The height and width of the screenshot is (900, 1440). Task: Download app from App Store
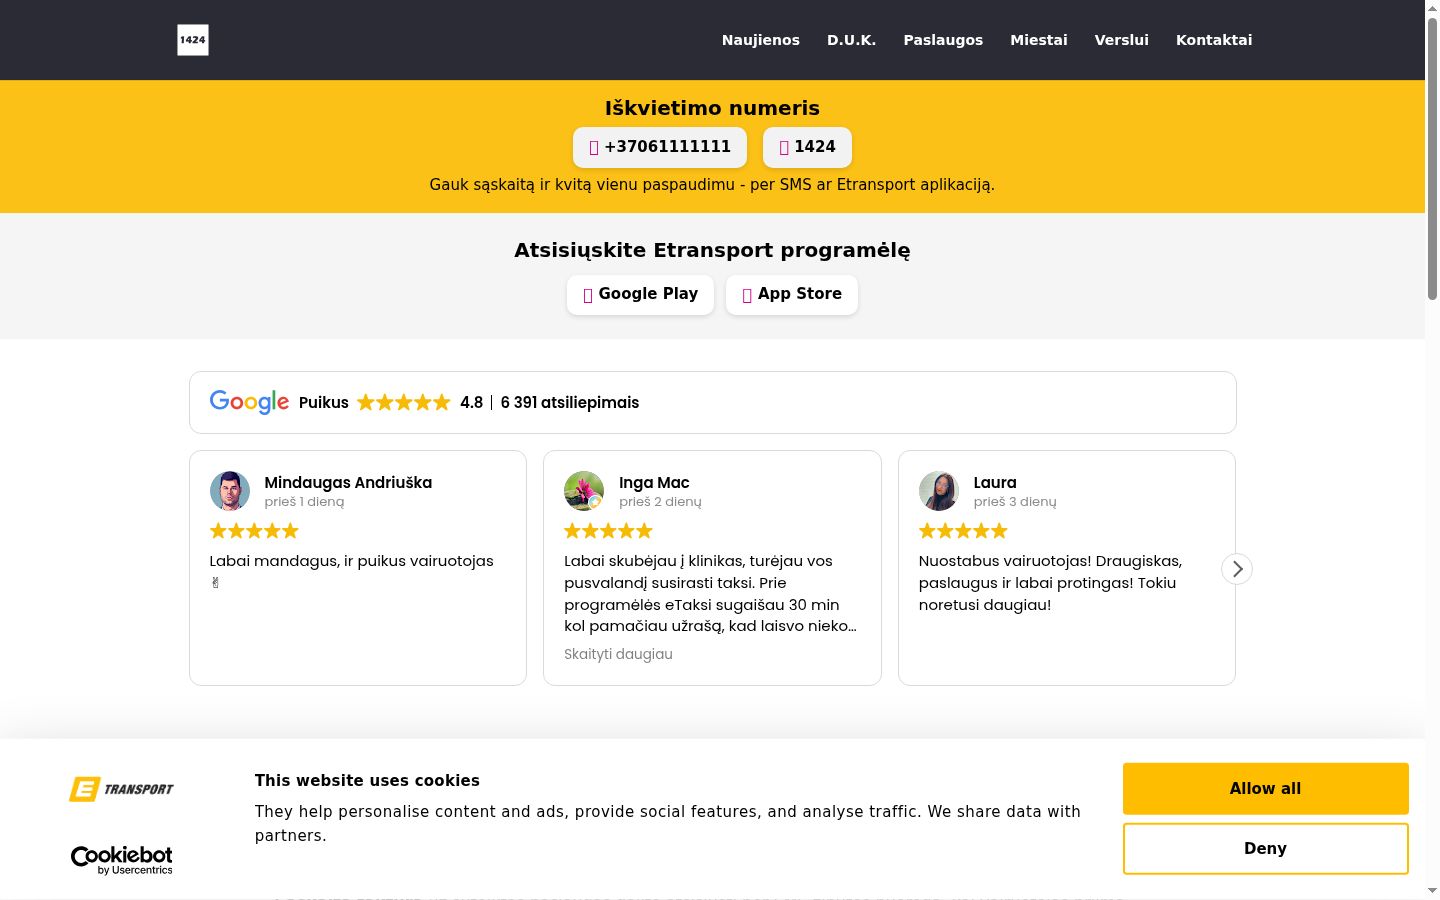[x=792, y=294]
